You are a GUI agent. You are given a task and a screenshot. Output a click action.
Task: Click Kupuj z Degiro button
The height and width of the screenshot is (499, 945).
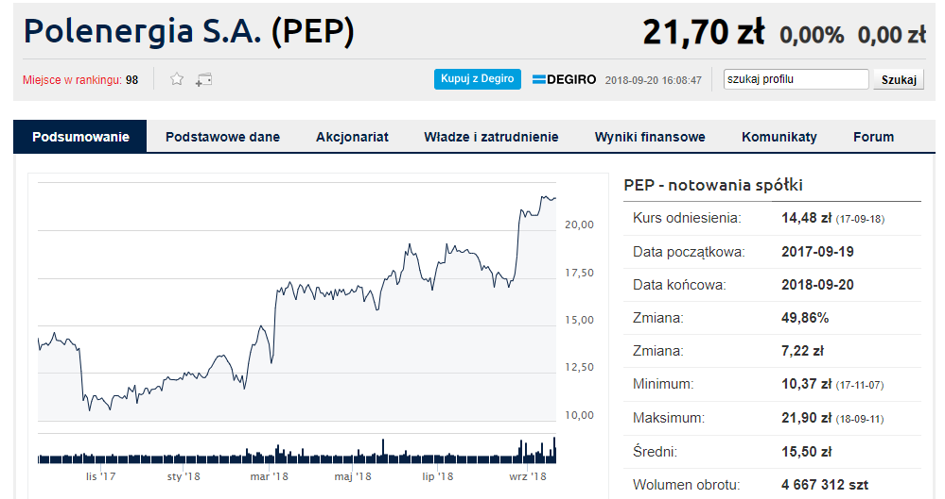[477, 79]
